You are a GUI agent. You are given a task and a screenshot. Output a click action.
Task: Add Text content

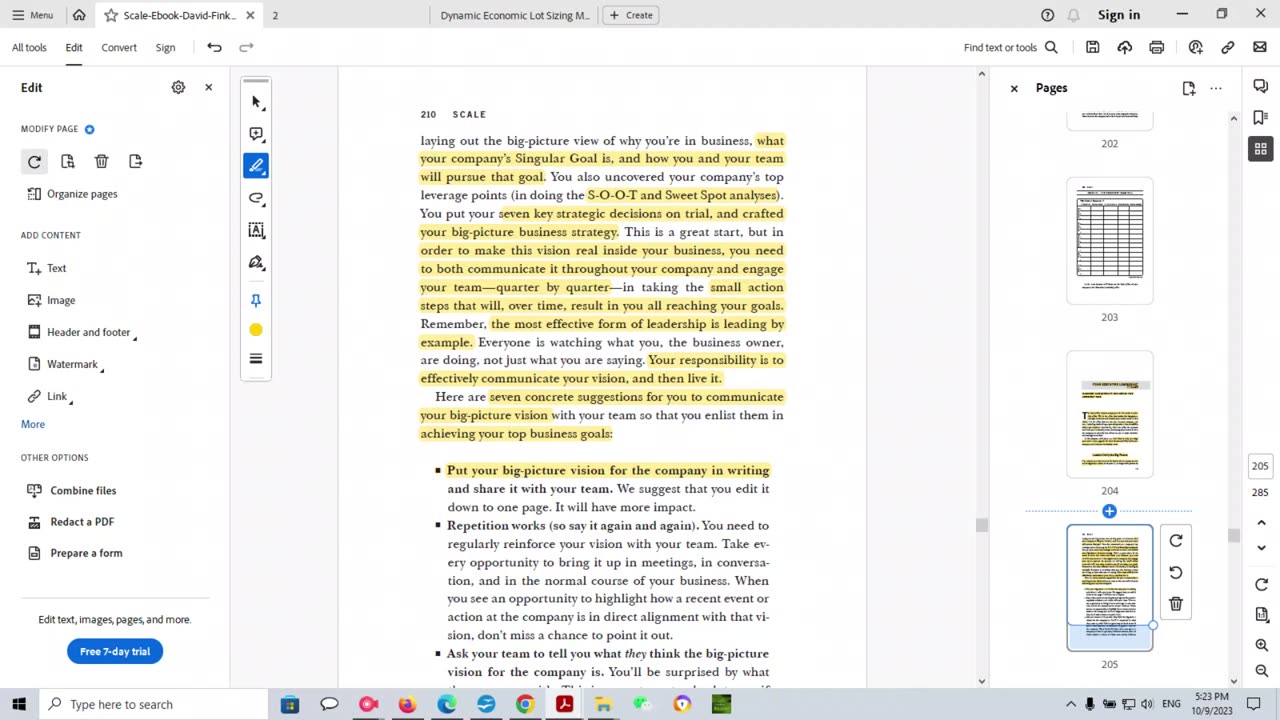[x=46, y=268]
